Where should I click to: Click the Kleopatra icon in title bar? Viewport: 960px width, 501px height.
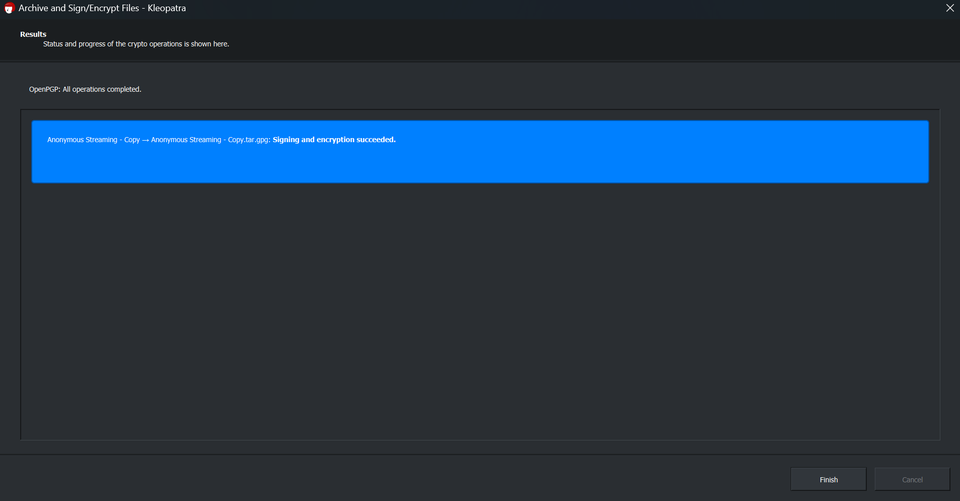pos(9,8)
